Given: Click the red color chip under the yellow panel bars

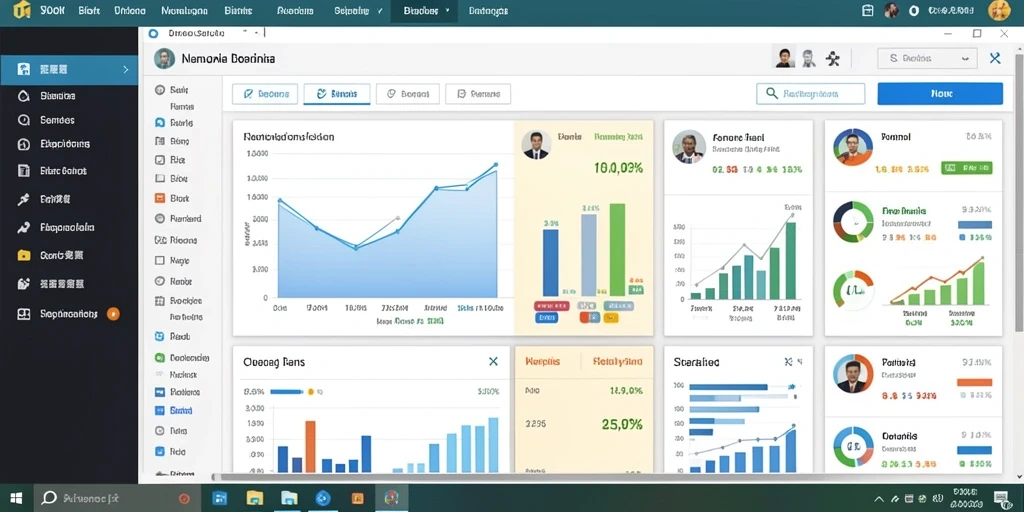Looking at the screenshot, I should coord(551,306).
